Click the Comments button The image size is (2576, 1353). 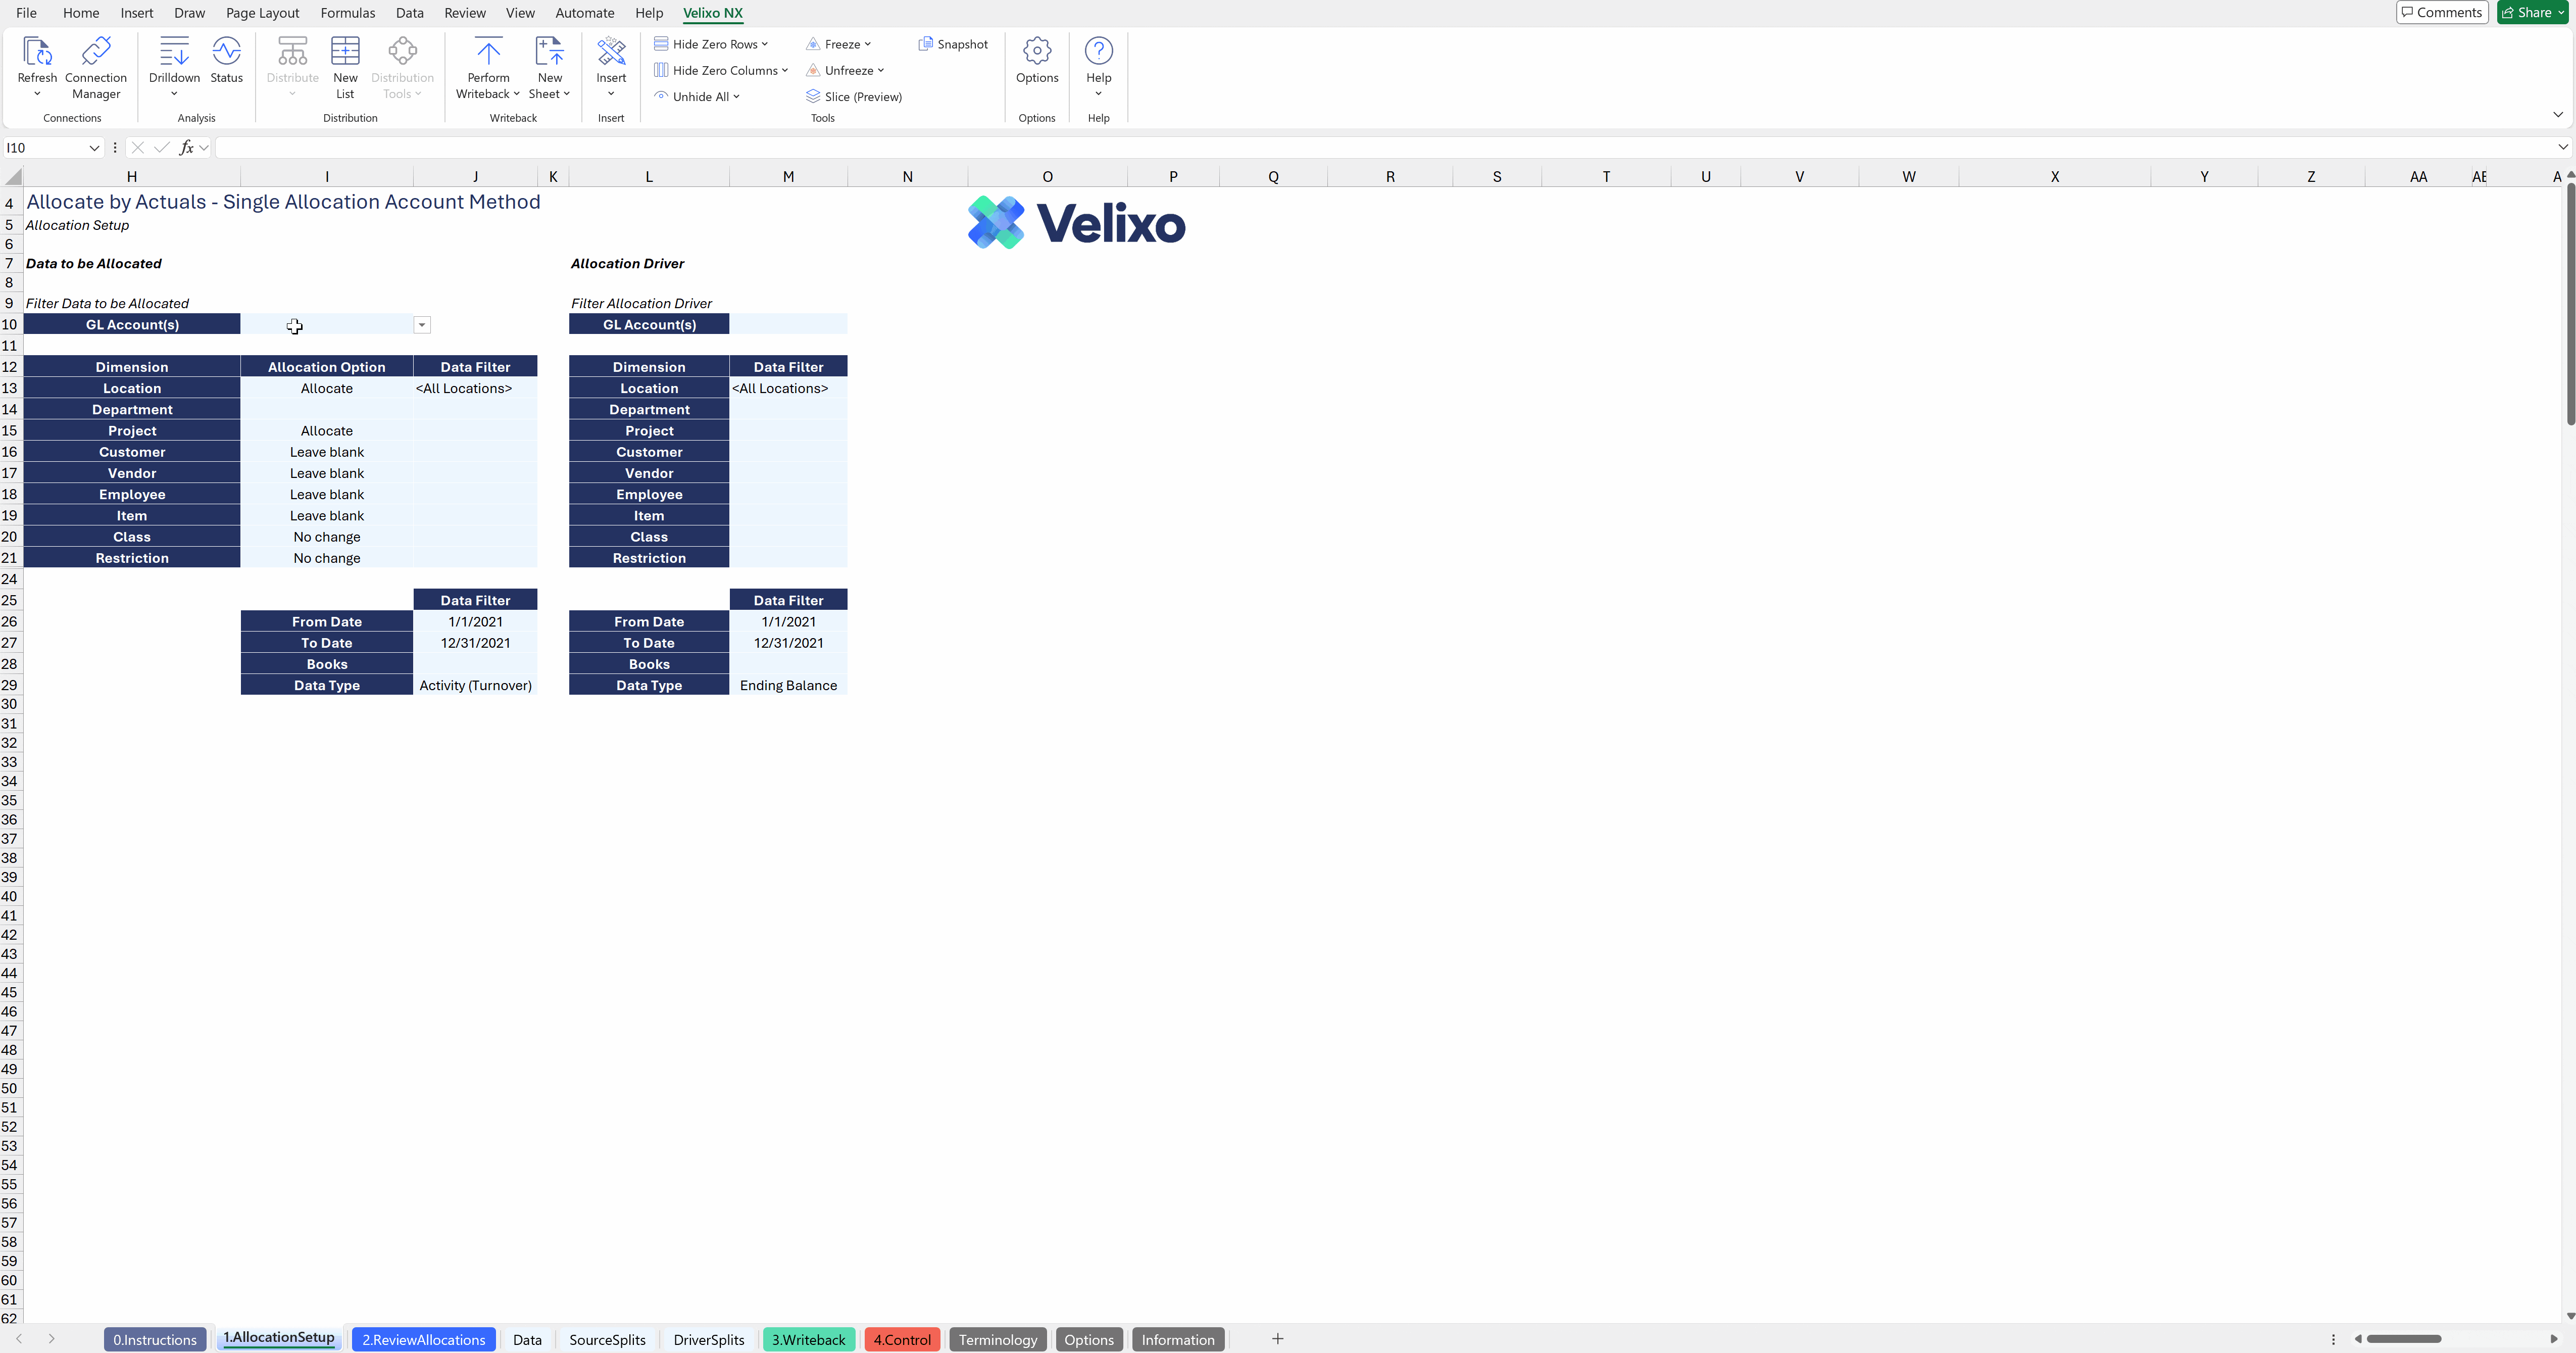click(x=2441, y=12)
